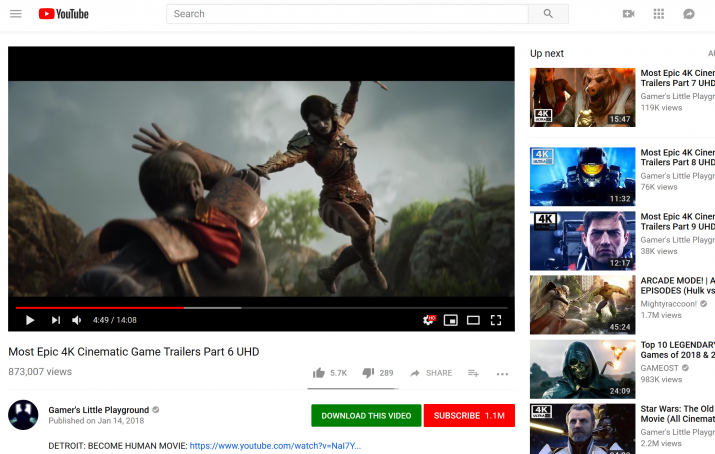
Task: Click the 873,007 views text
Action: pos(40,371)
